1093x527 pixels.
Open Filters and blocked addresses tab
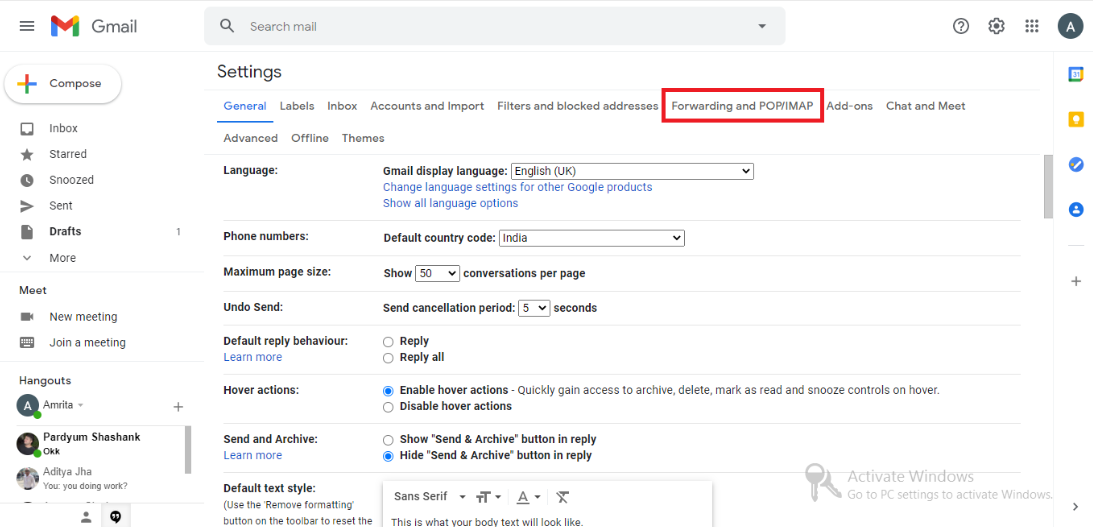pos(578,106)
